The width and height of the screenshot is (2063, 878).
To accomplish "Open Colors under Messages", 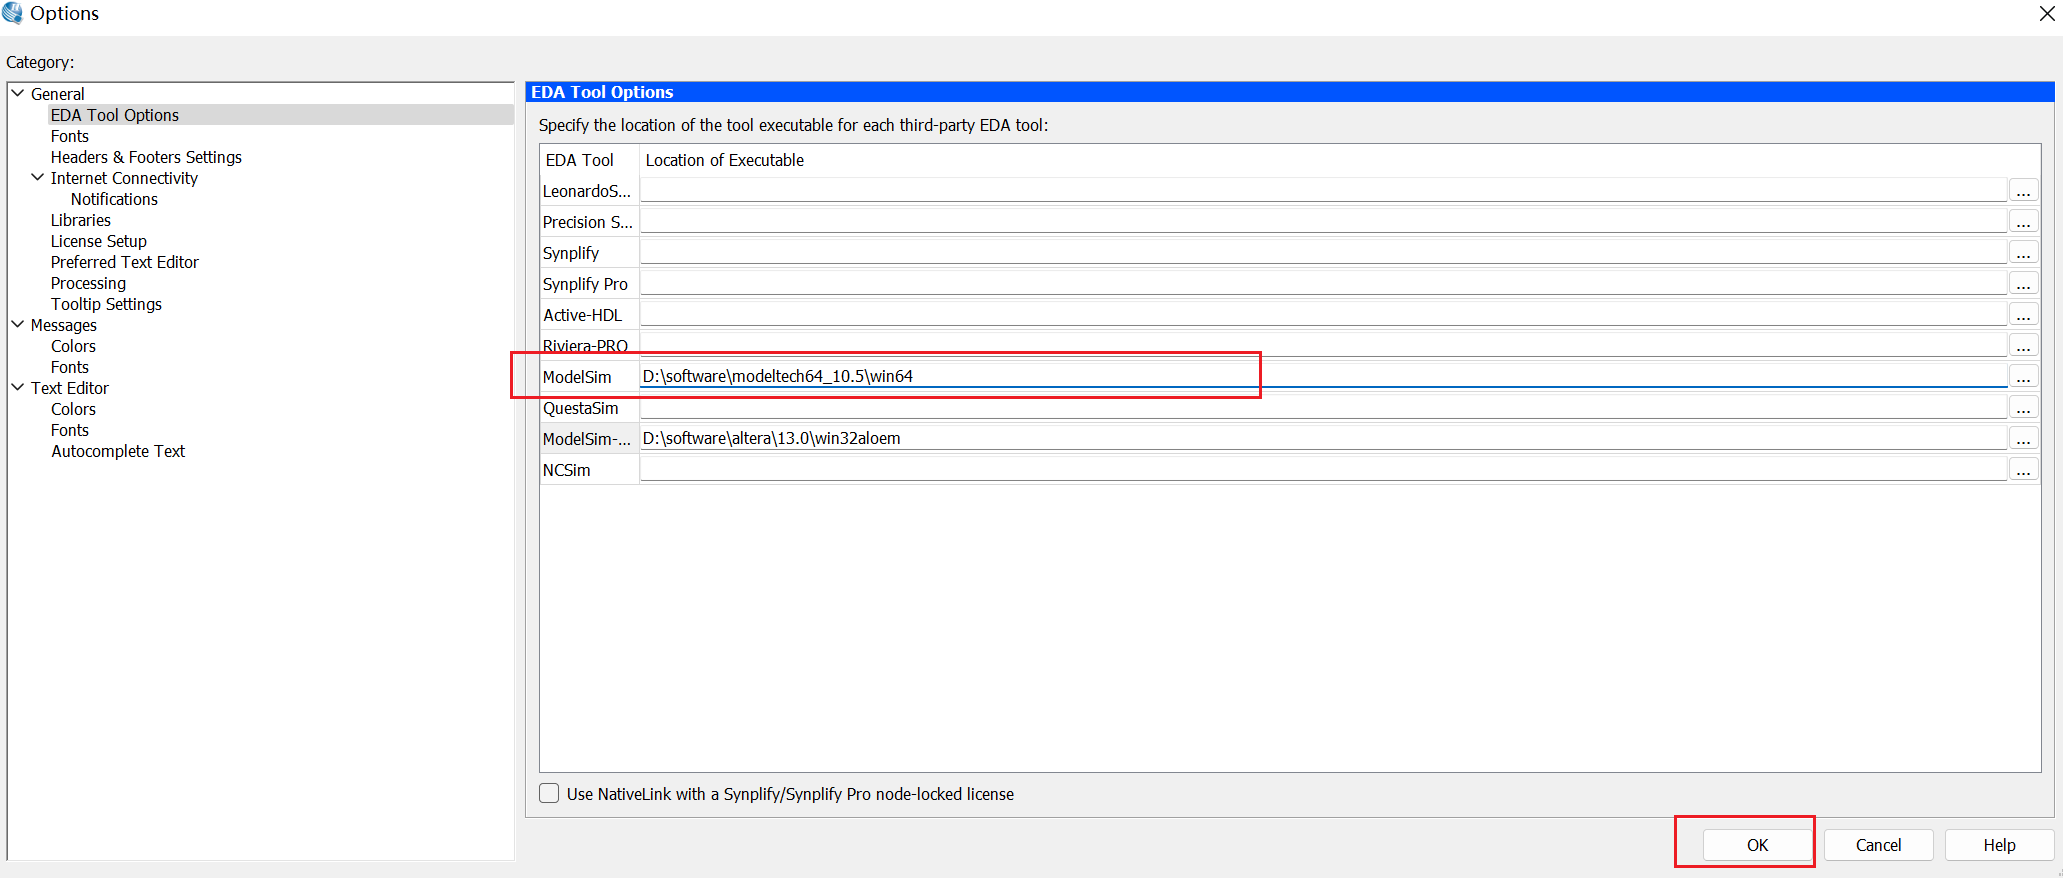I will click(x=74, y=346).
